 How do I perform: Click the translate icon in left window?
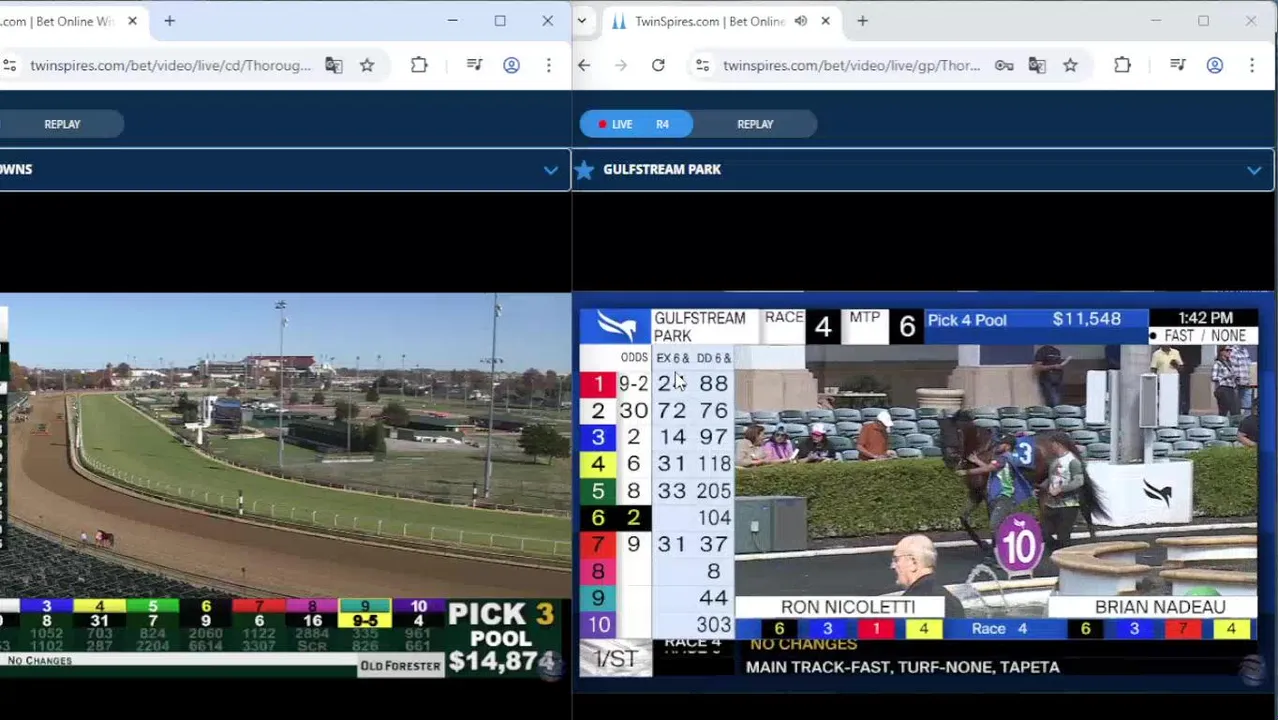(333, 65)
